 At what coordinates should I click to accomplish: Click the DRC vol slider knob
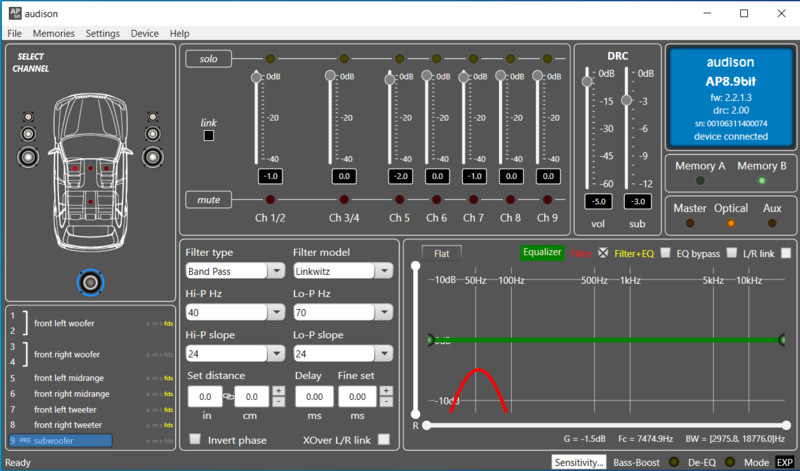[587, 81]
